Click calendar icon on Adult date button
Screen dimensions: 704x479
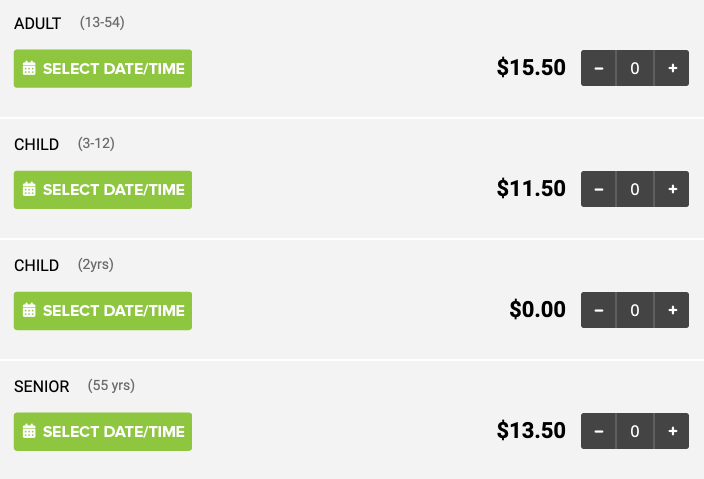(x=29, y=68)
